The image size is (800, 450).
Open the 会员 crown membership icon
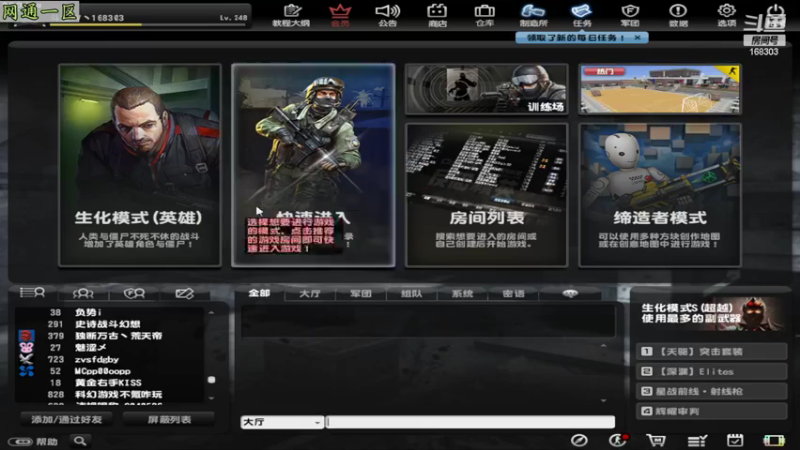pos(340,15)
